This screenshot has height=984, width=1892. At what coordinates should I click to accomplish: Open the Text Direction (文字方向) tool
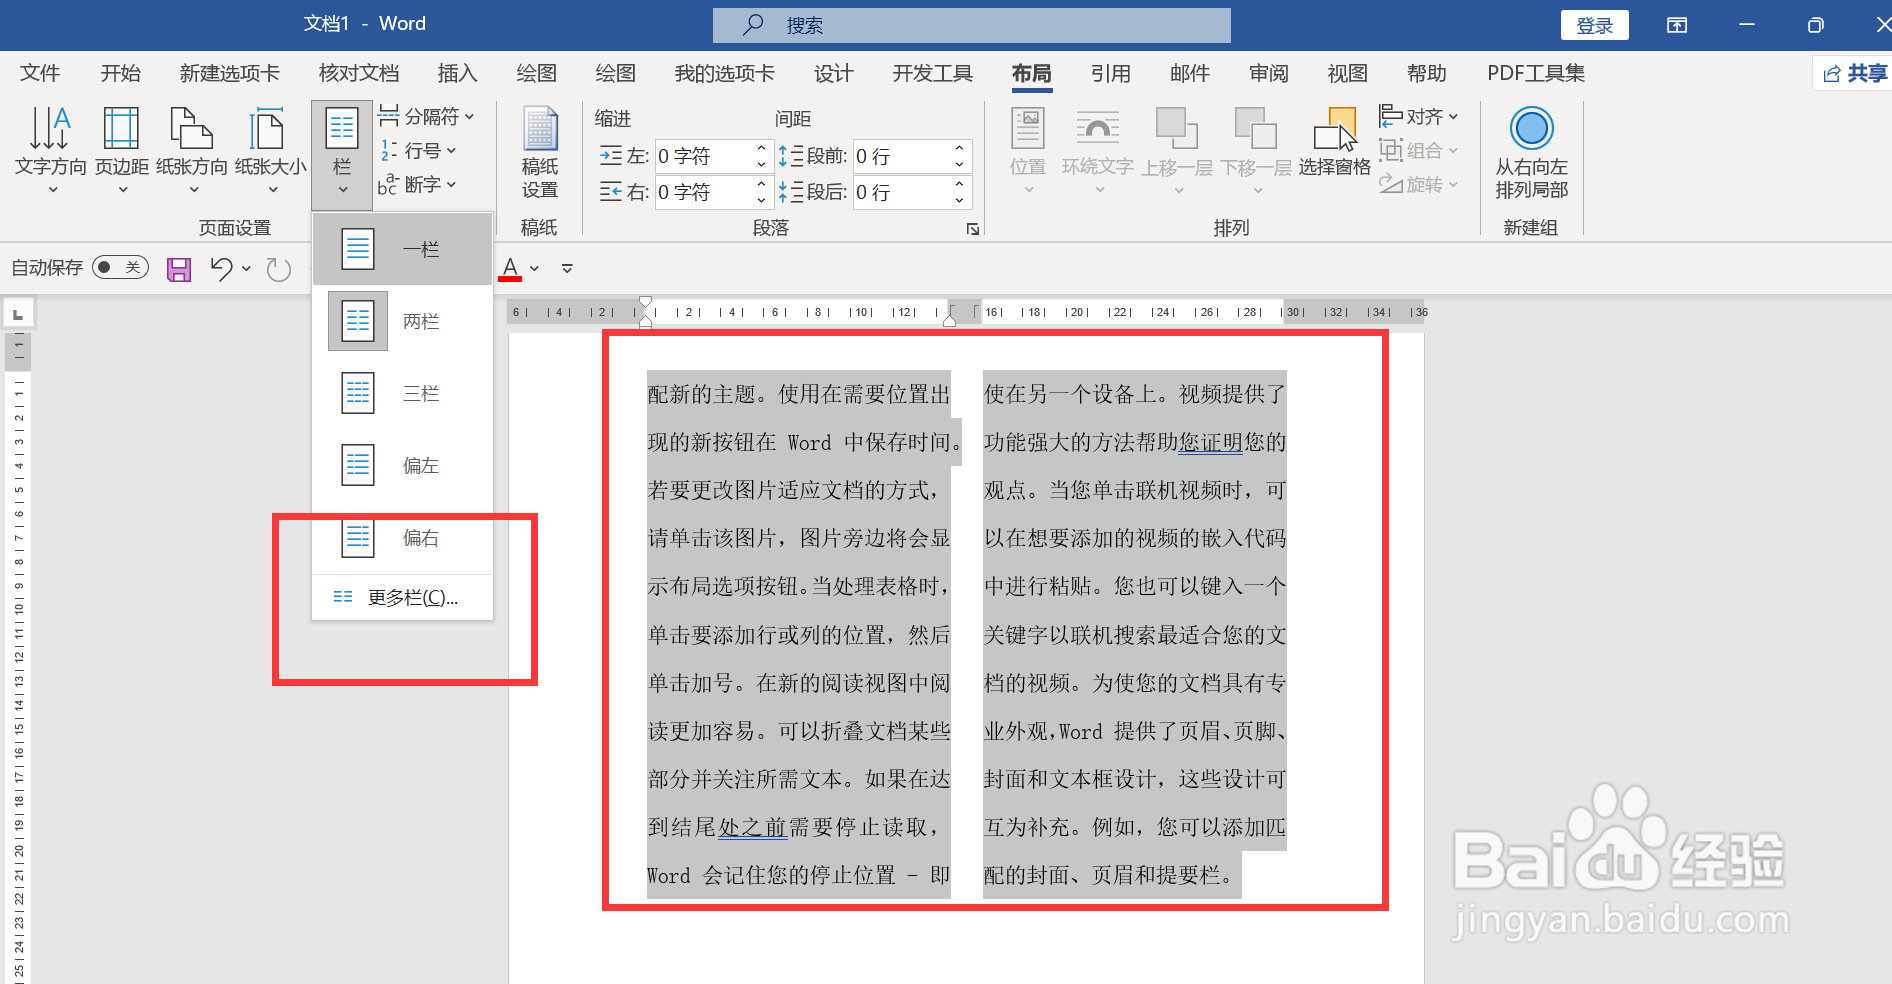(x=50, y=149)
